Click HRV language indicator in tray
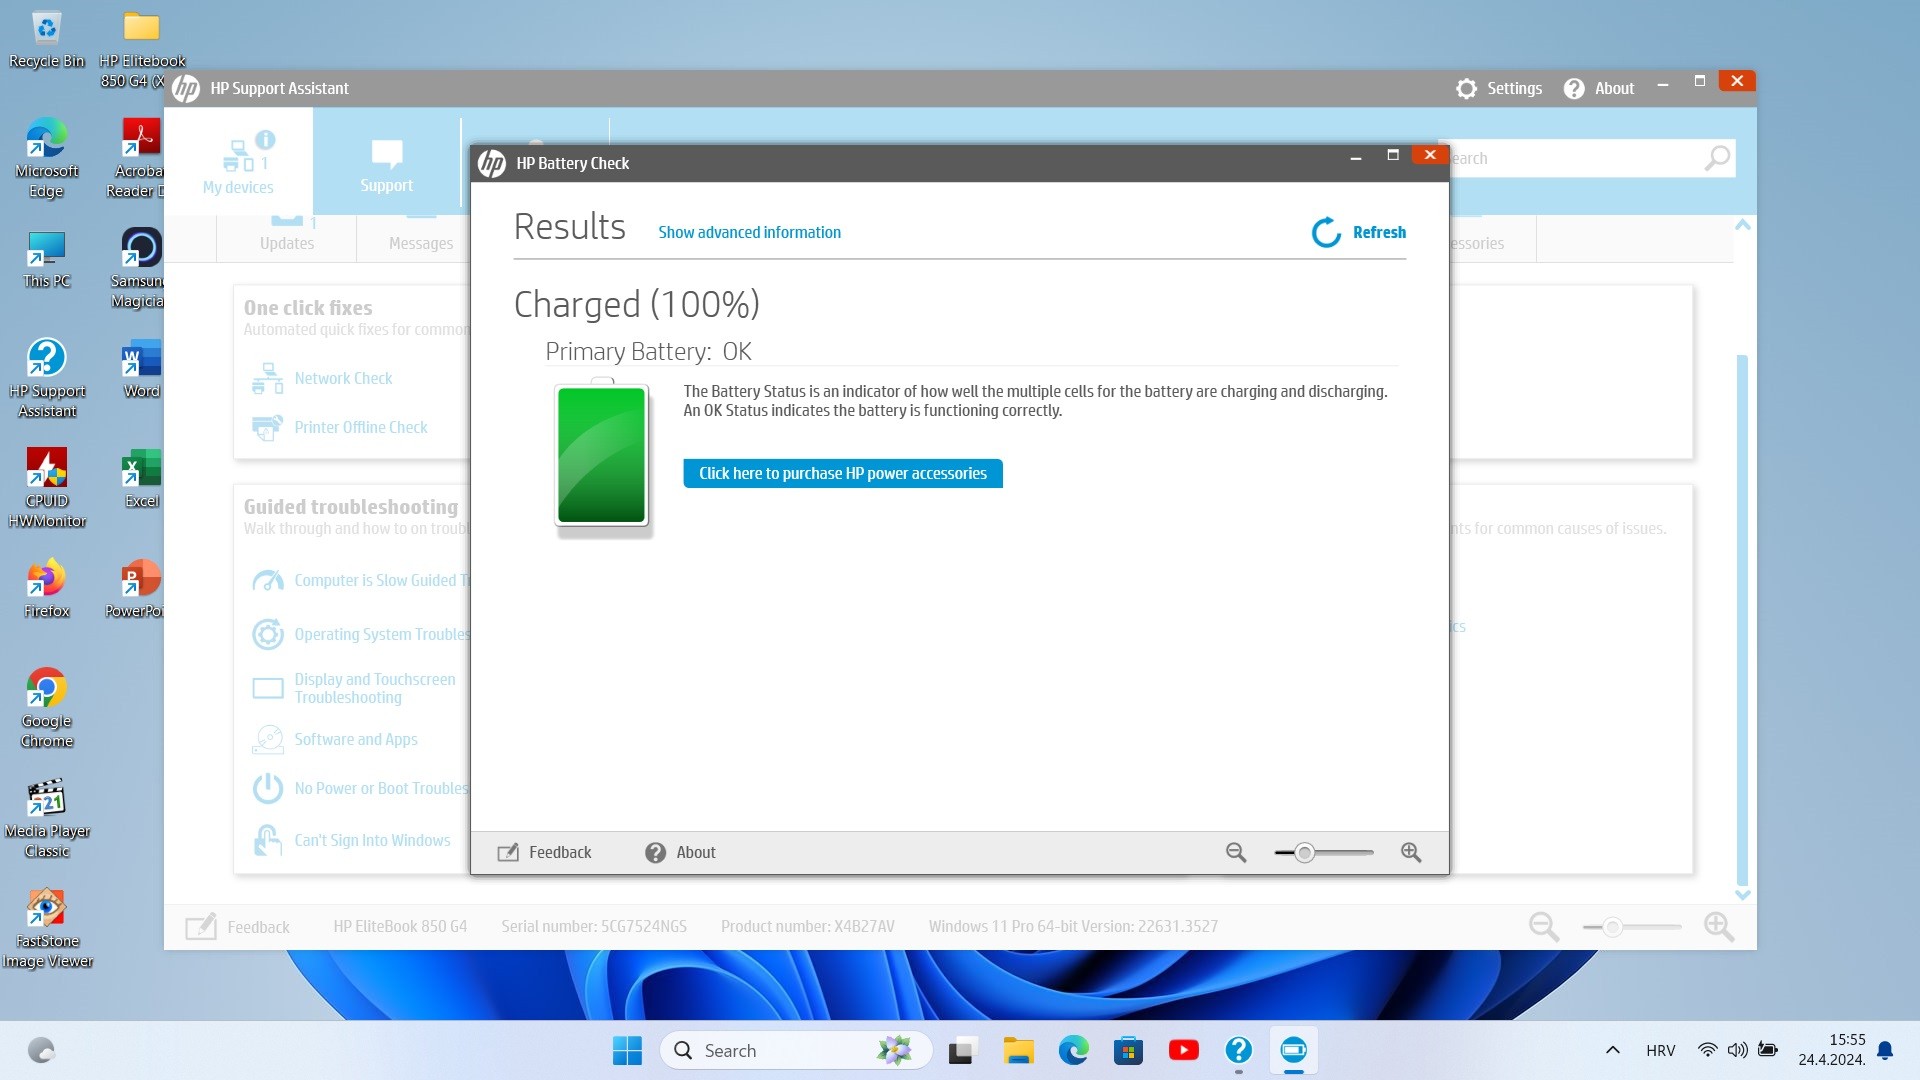Viewport: 1920px width, 1080px height. (x=1660, y=1050)
